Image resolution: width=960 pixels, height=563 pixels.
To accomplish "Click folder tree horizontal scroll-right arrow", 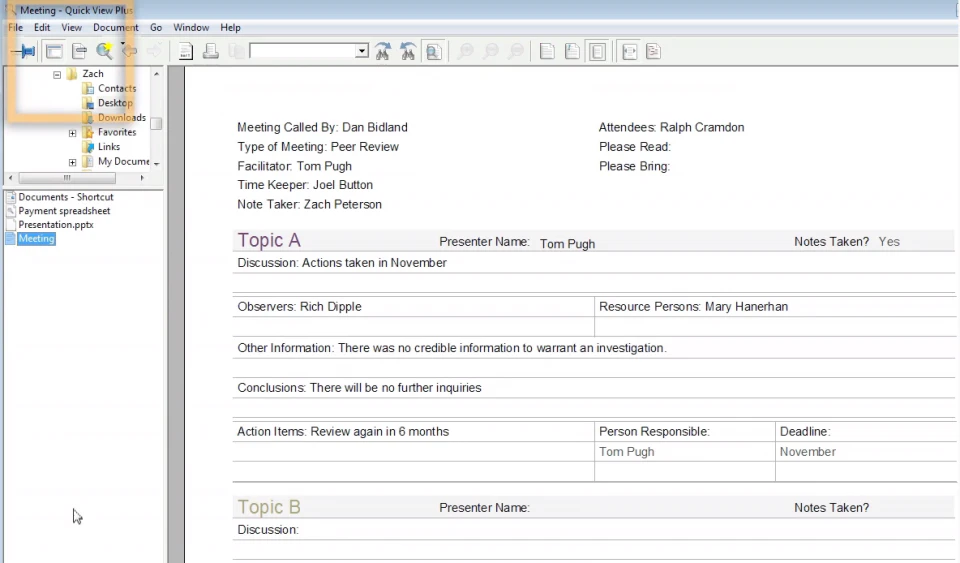I will point(142,178).
